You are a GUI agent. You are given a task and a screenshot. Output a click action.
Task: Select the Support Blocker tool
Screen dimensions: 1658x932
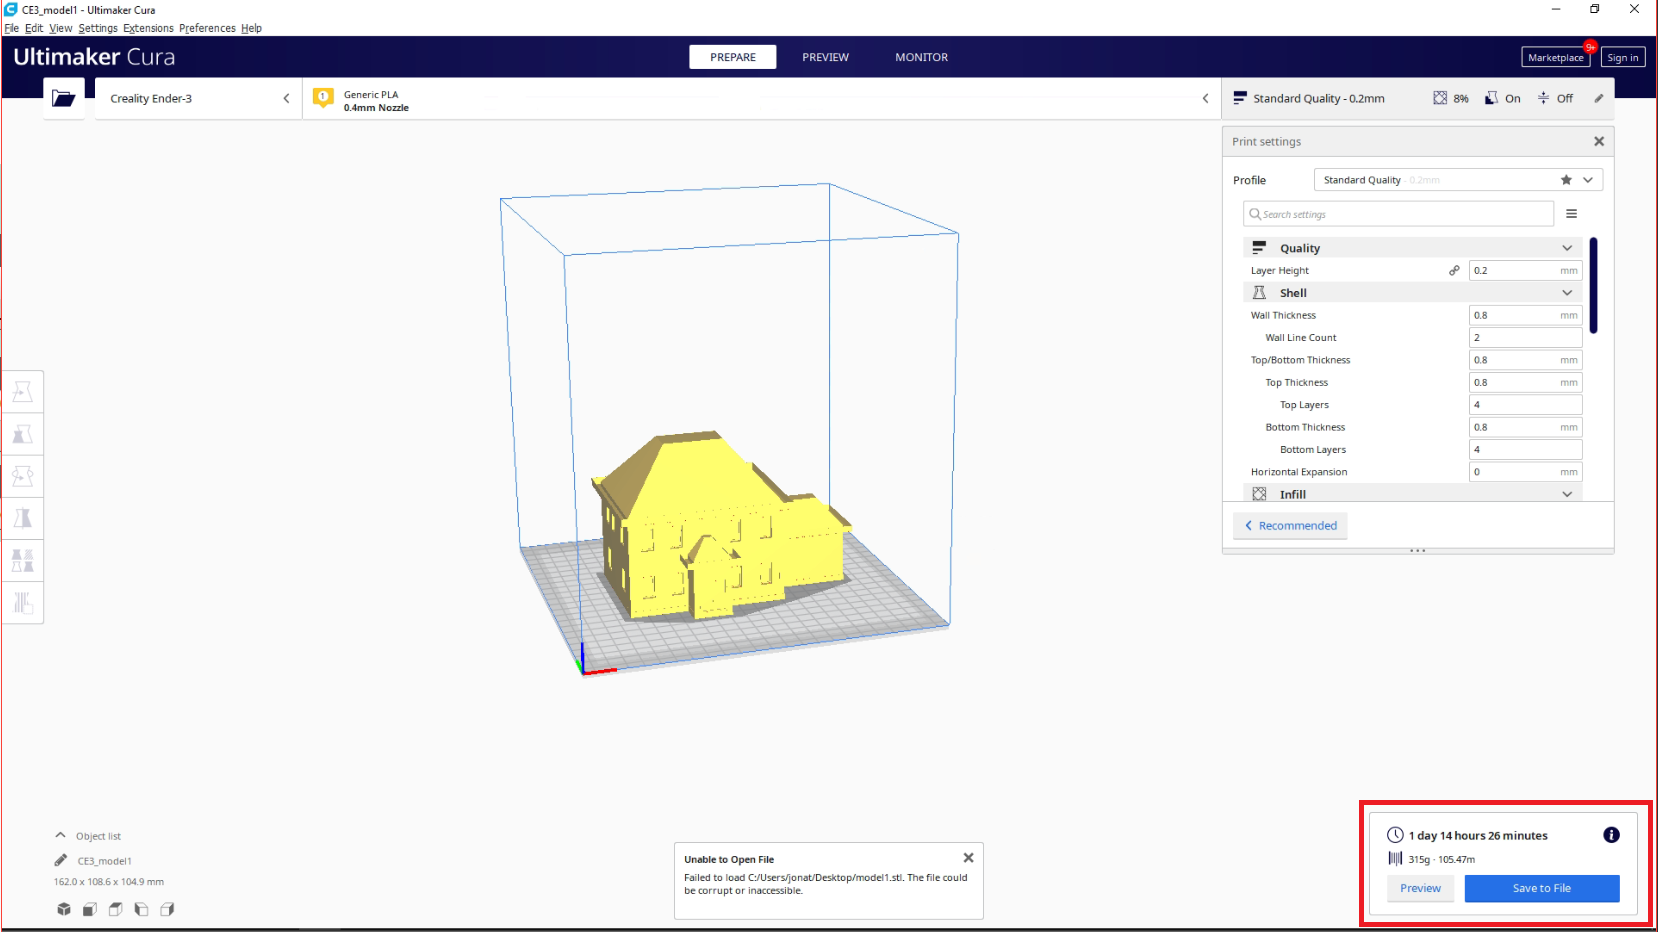click(22, 602)
